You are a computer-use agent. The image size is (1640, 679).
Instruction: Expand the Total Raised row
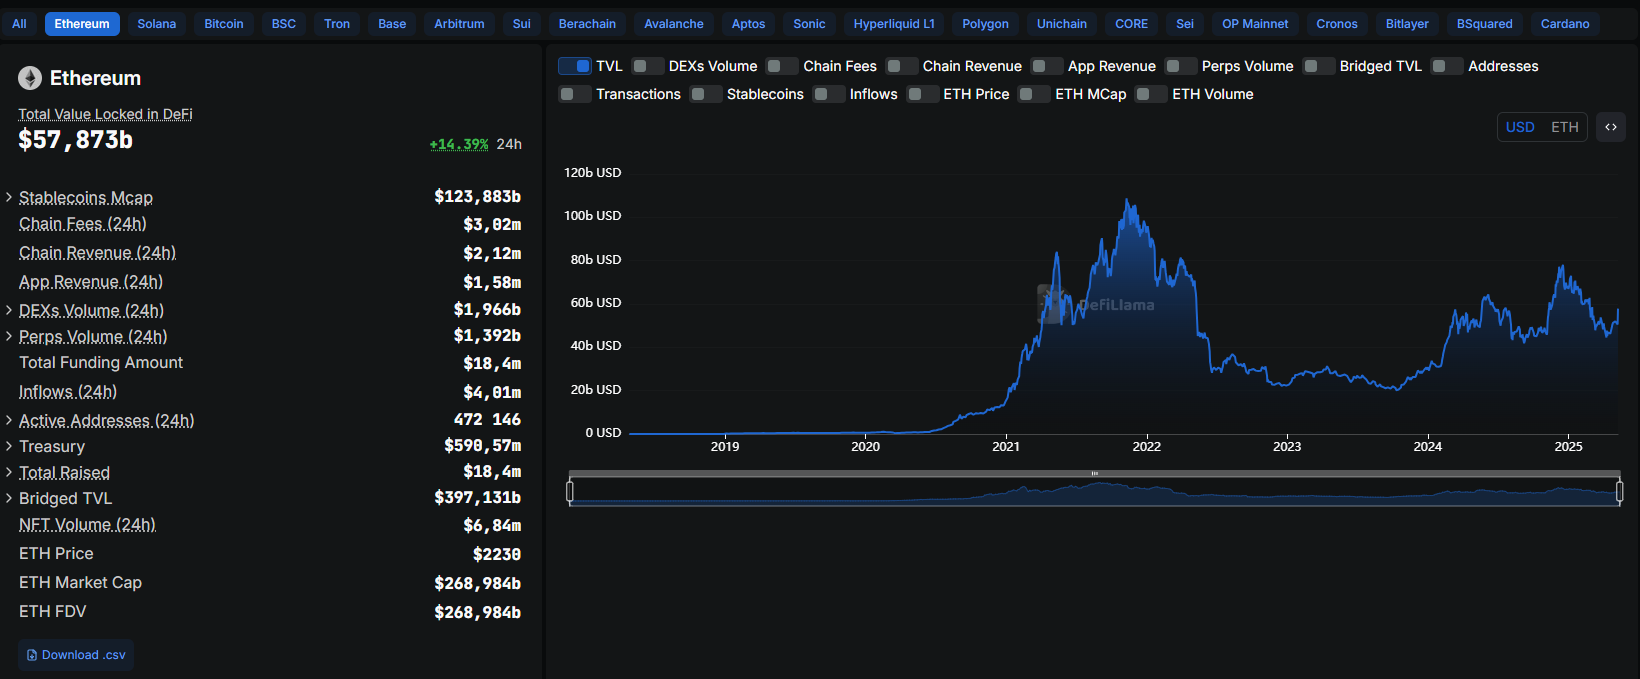[9, 472]
